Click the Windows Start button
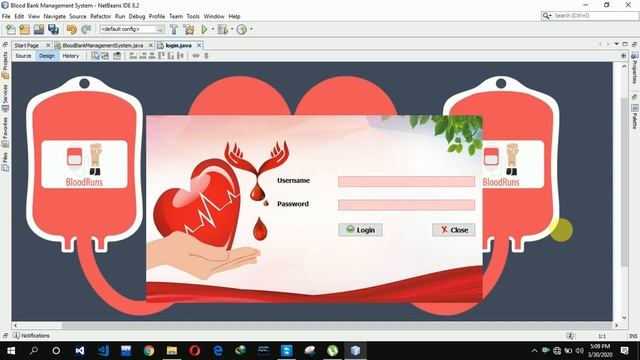This screenshot has width=640, height=360. (x=11, y=351)
